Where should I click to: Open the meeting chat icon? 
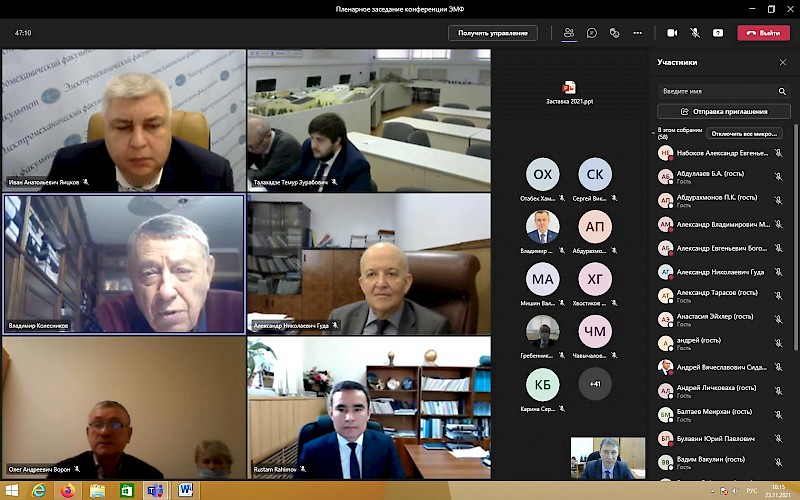point(592,33)
